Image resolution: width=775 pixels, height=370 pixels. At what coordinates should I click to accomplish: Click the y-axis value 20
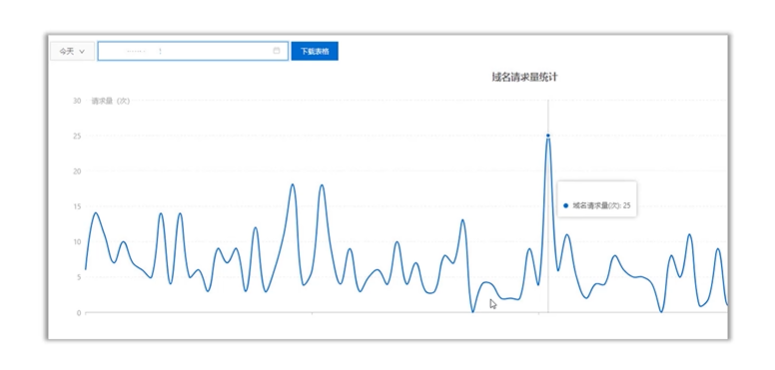77,171
